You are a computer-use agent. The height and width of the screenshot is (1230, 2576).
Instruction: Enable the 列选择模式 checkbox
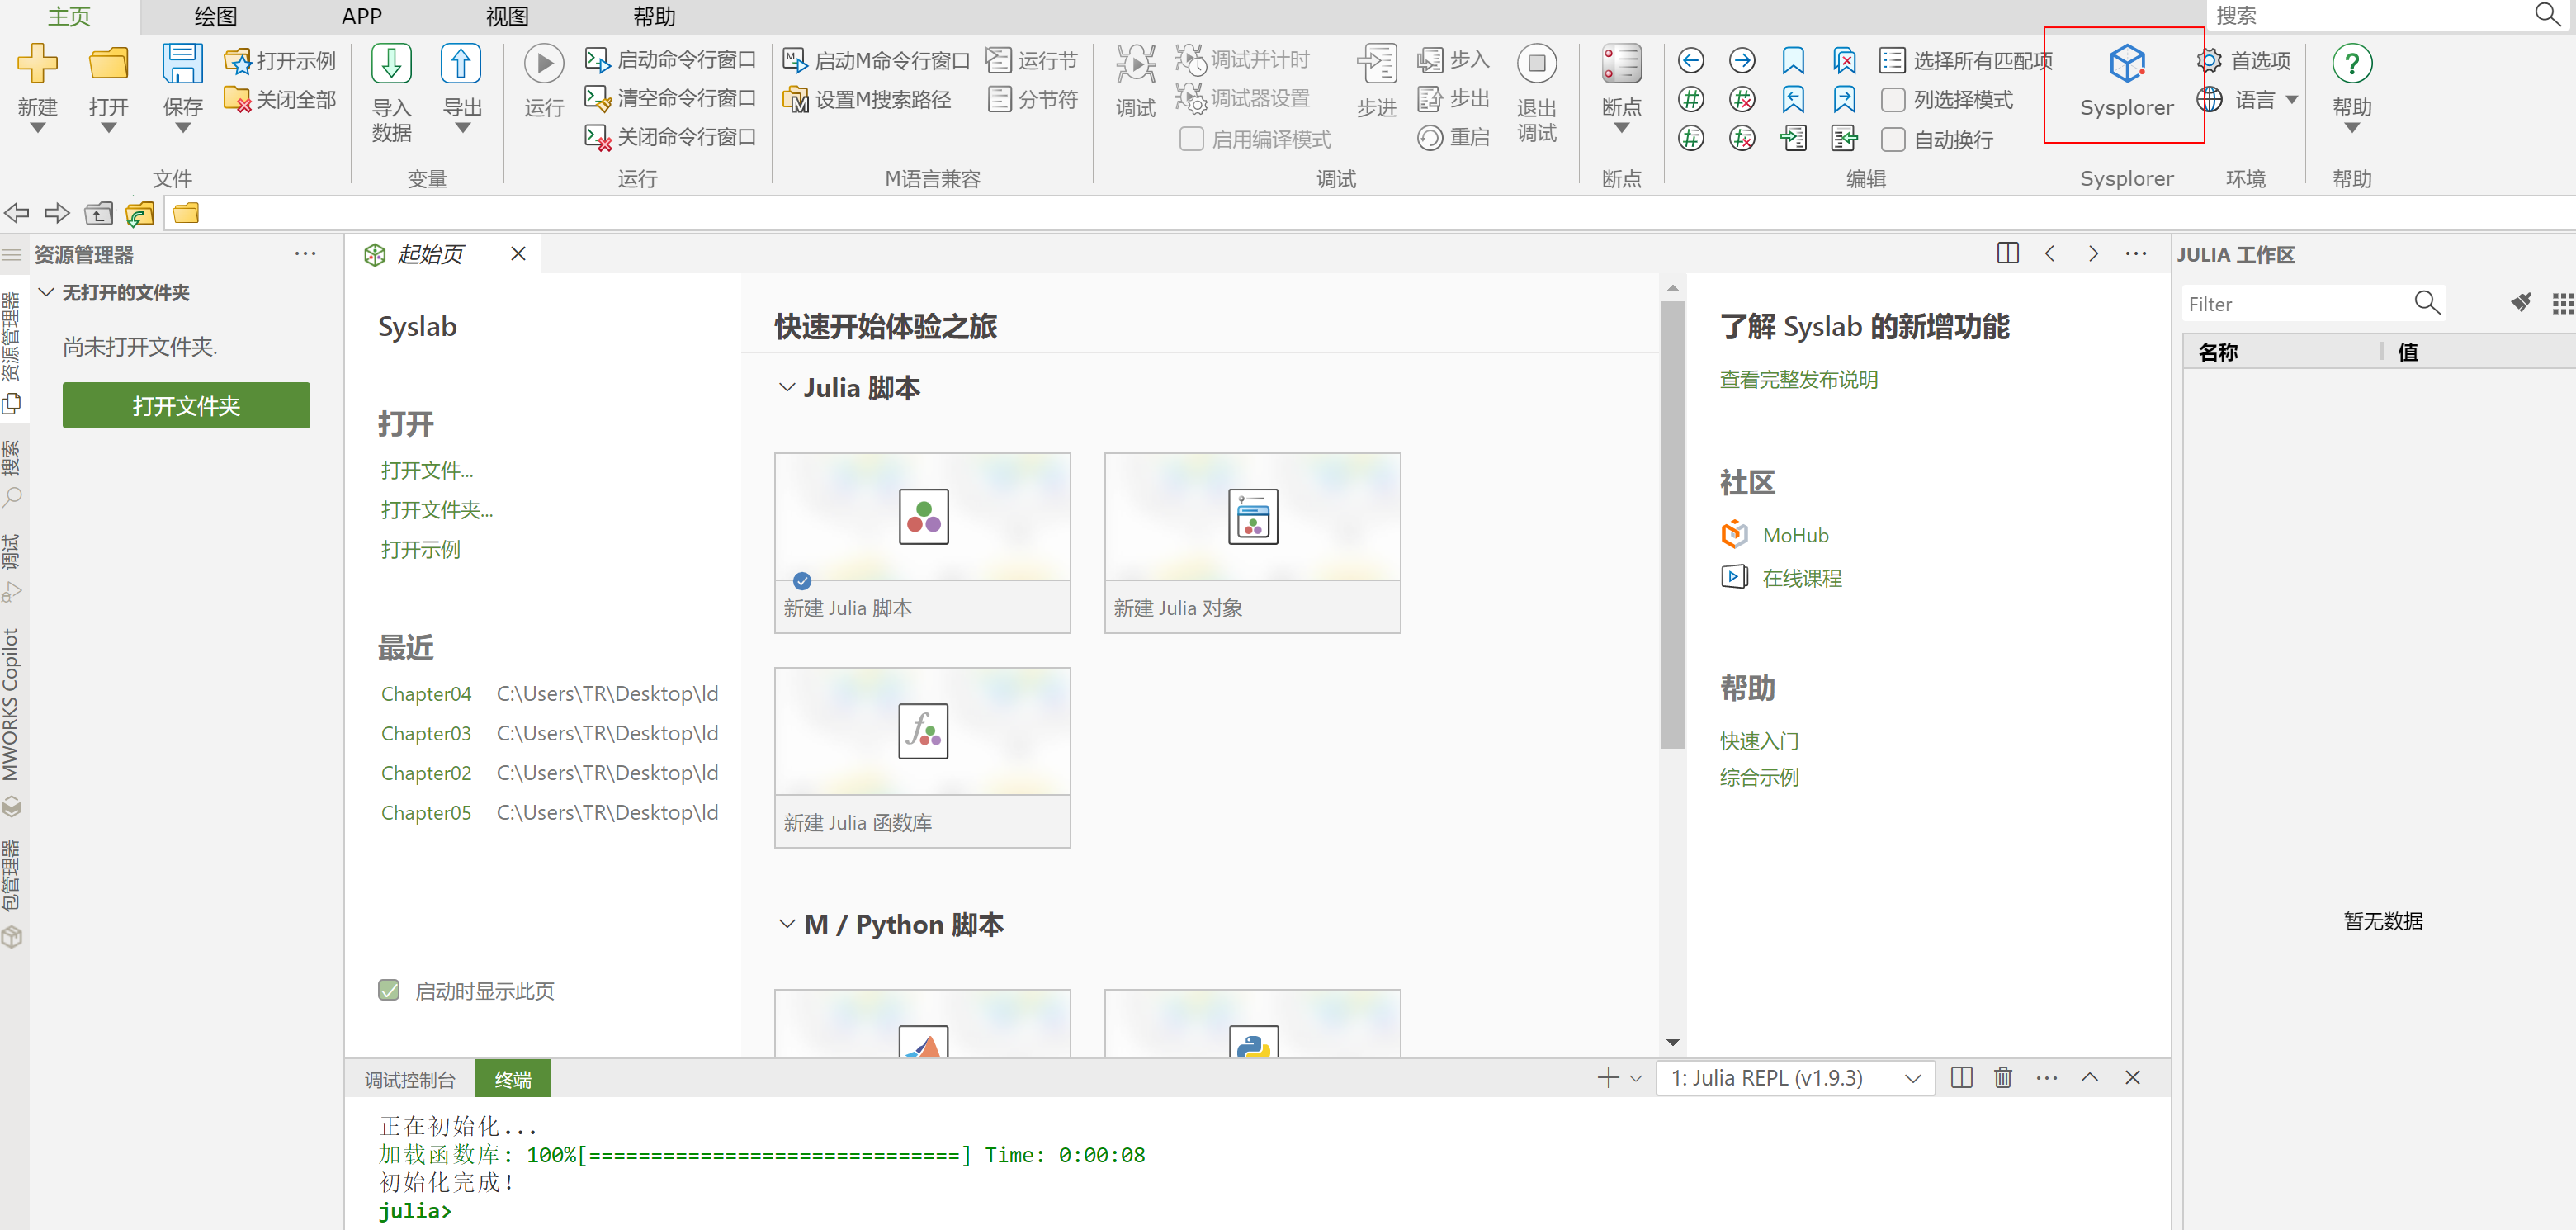click(x=1892, y=100)
